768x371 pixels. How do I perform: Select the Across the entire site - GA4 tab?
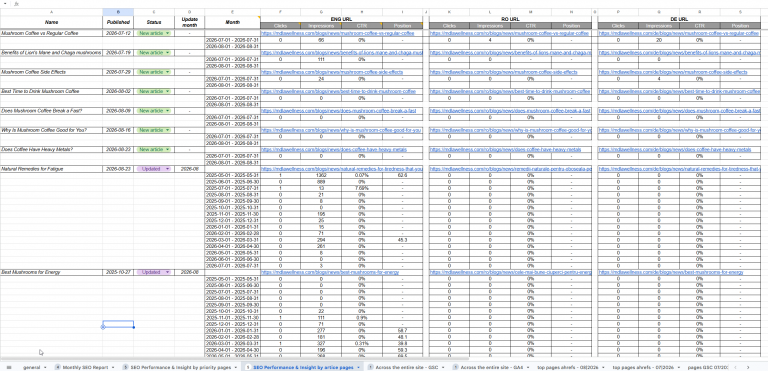coord(491,367)
